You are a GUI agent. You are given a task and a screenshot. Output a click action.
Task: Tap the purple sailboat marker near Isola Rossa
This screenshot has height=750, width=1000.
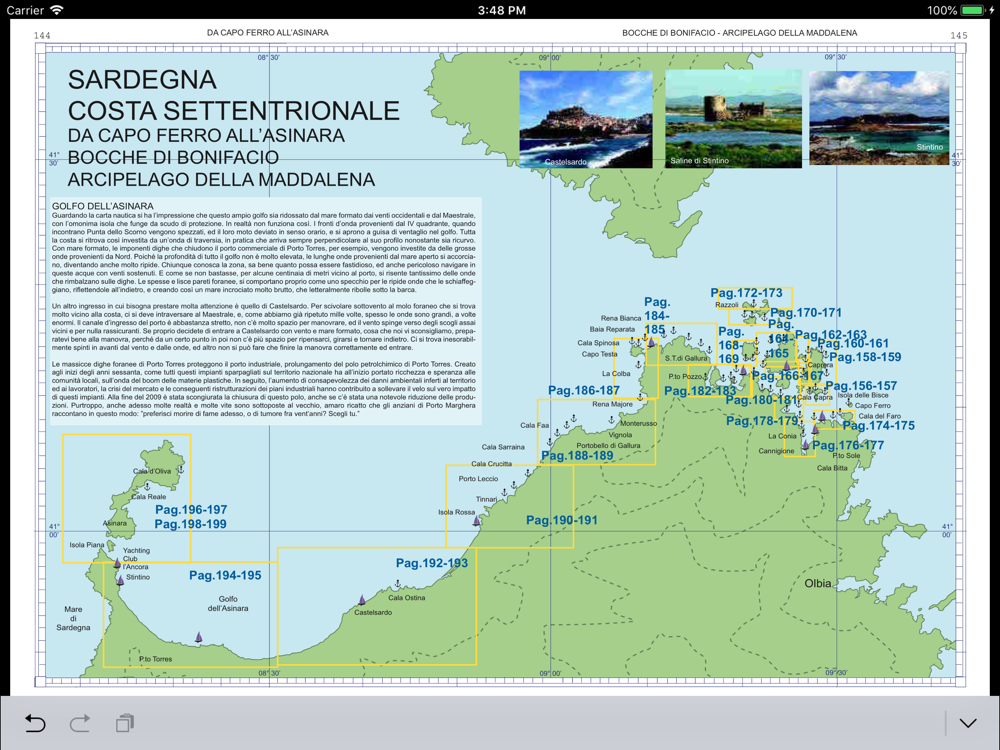tap(476, 521)
